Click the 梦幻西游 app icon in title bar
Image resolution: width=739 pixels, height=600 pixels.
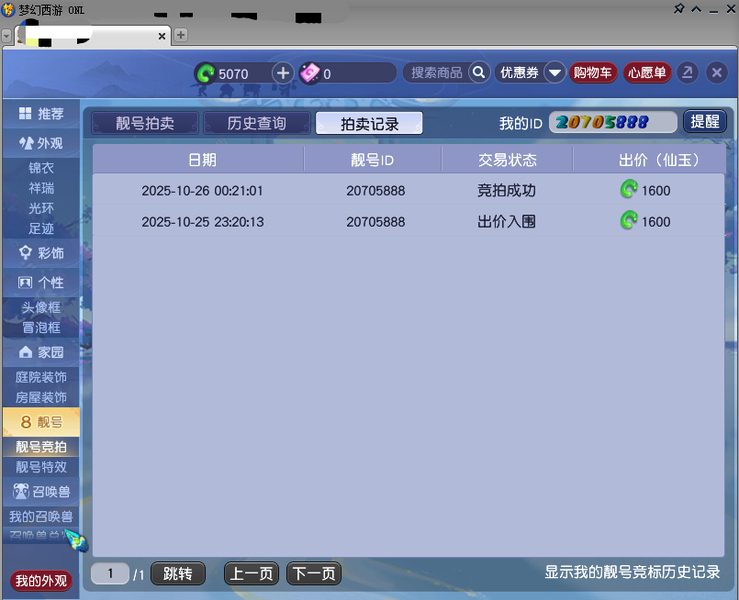(x=8, y=9)
